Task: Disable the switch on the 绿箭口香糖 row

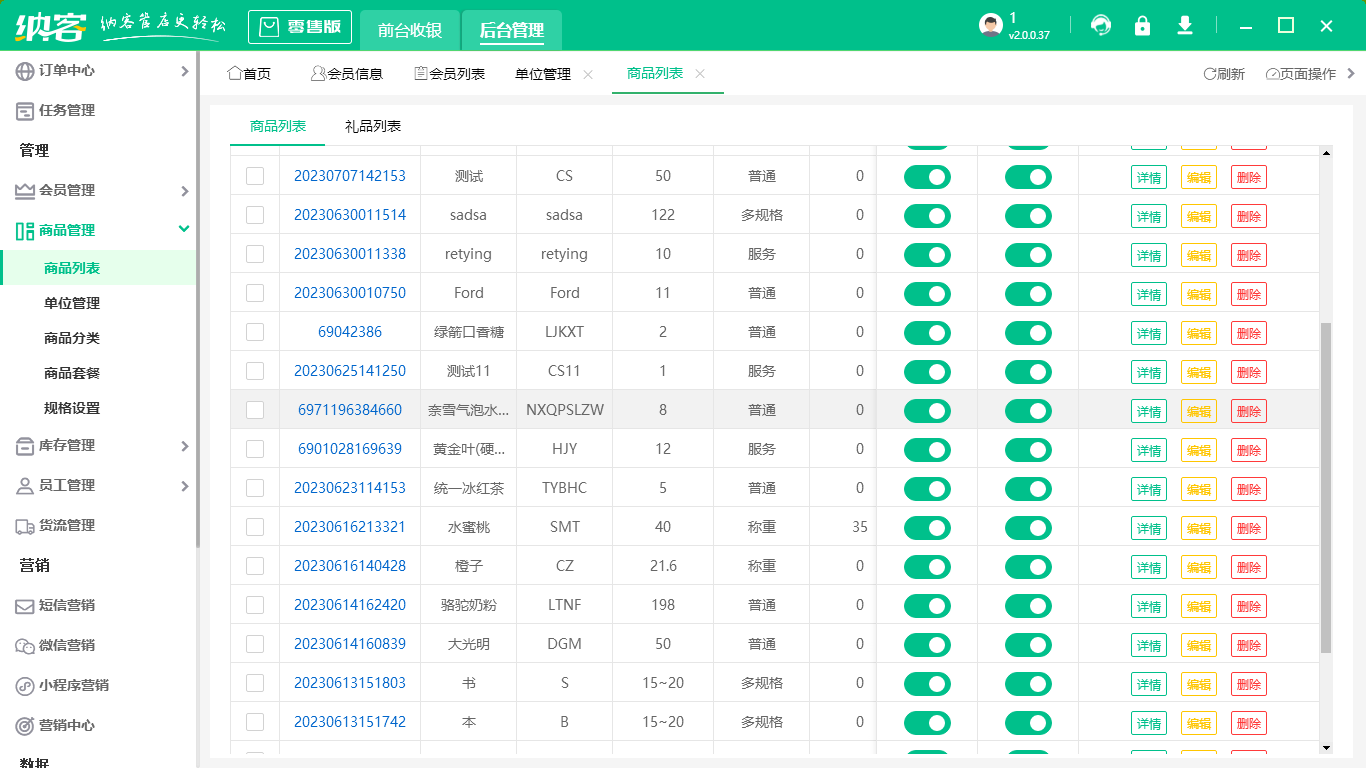Action: pos(927,332)
